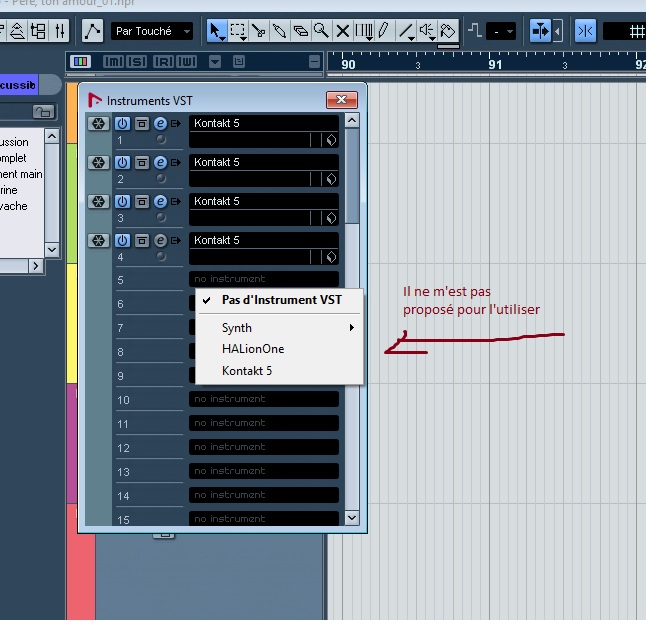Open Kontakt 5 instrument selector in slot 3

(x=264, y=201)
